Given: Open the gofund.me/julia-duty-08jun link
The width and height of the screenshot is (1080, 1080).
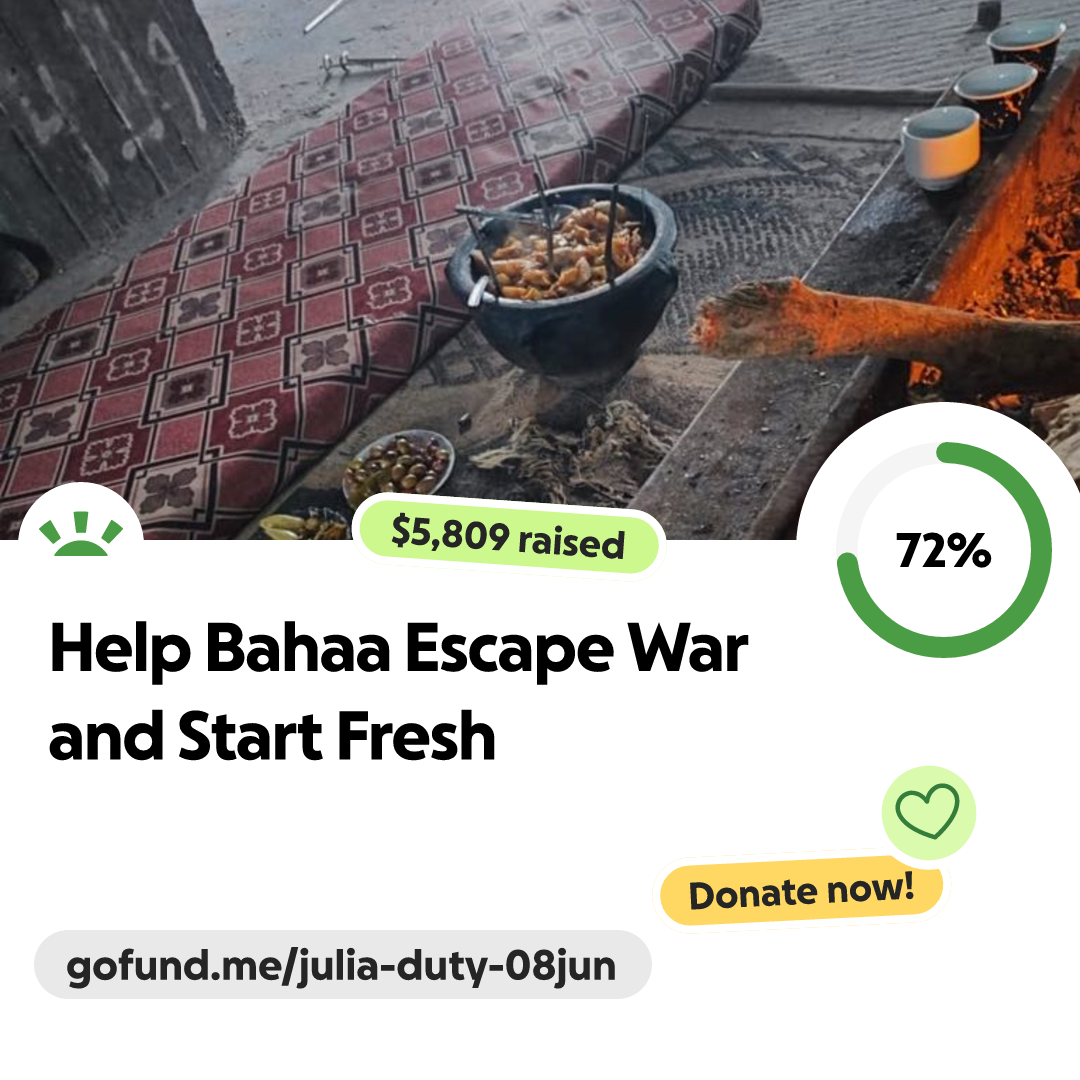Looking at the screenshot, I should point(342,965).
